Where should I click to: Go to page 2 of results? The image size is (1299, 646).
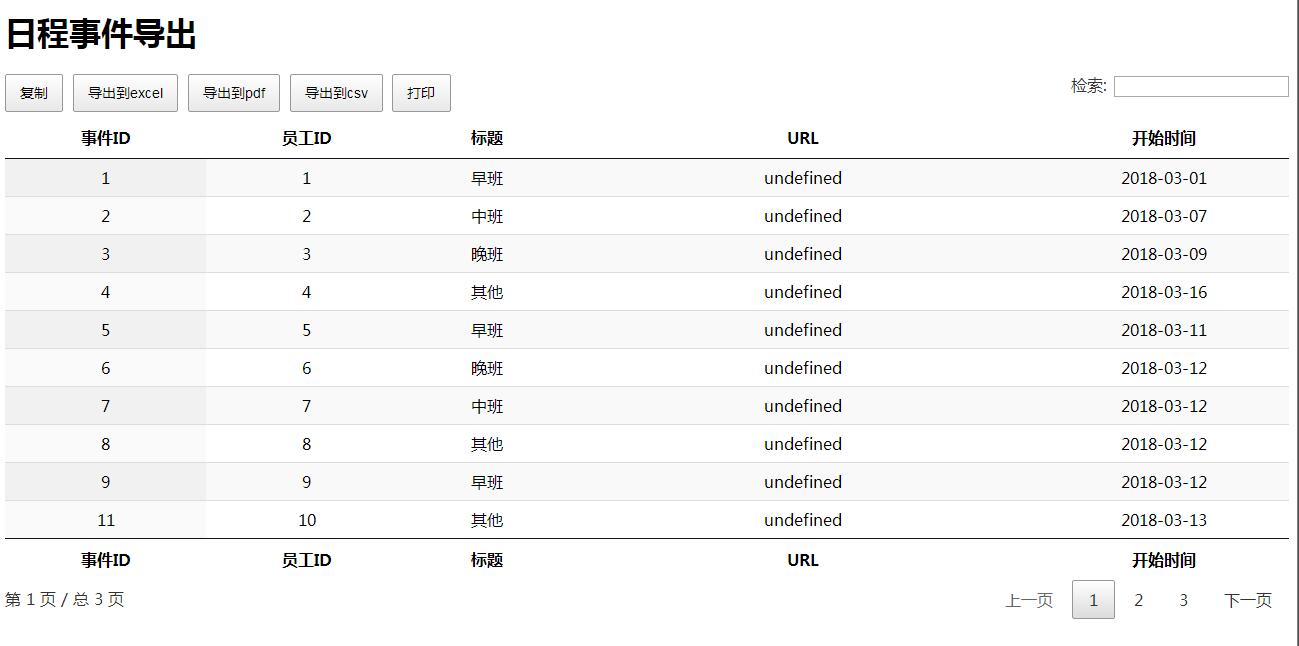(x=1138, y=600)
